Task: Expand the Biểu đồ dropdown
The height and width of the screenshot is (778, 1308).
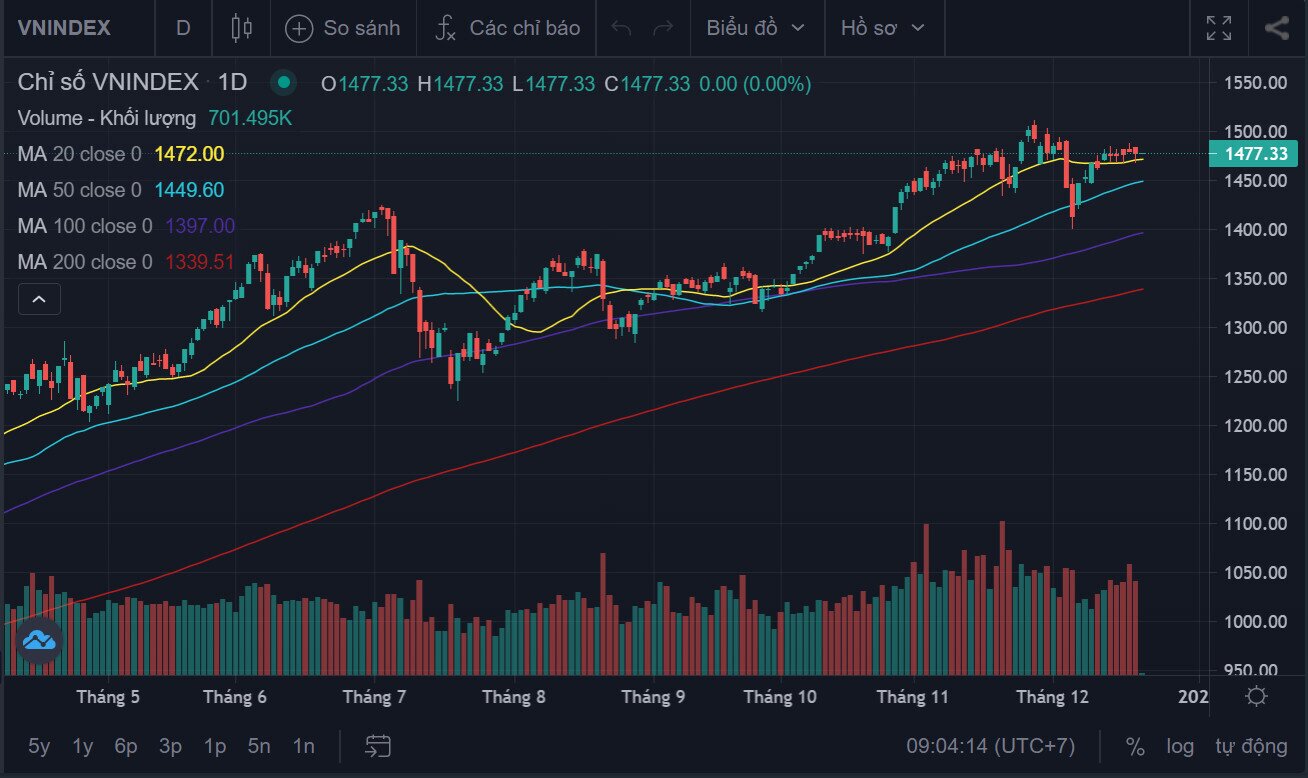Action: 756,28
